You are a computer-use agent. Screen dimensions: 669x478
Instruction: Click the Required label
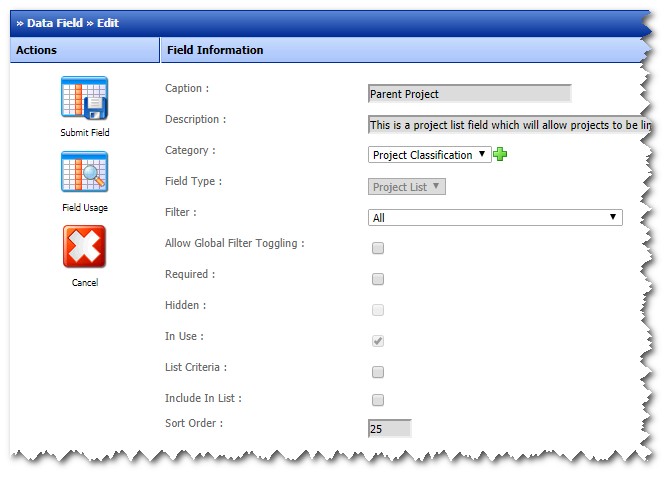(x=190, y=274)
